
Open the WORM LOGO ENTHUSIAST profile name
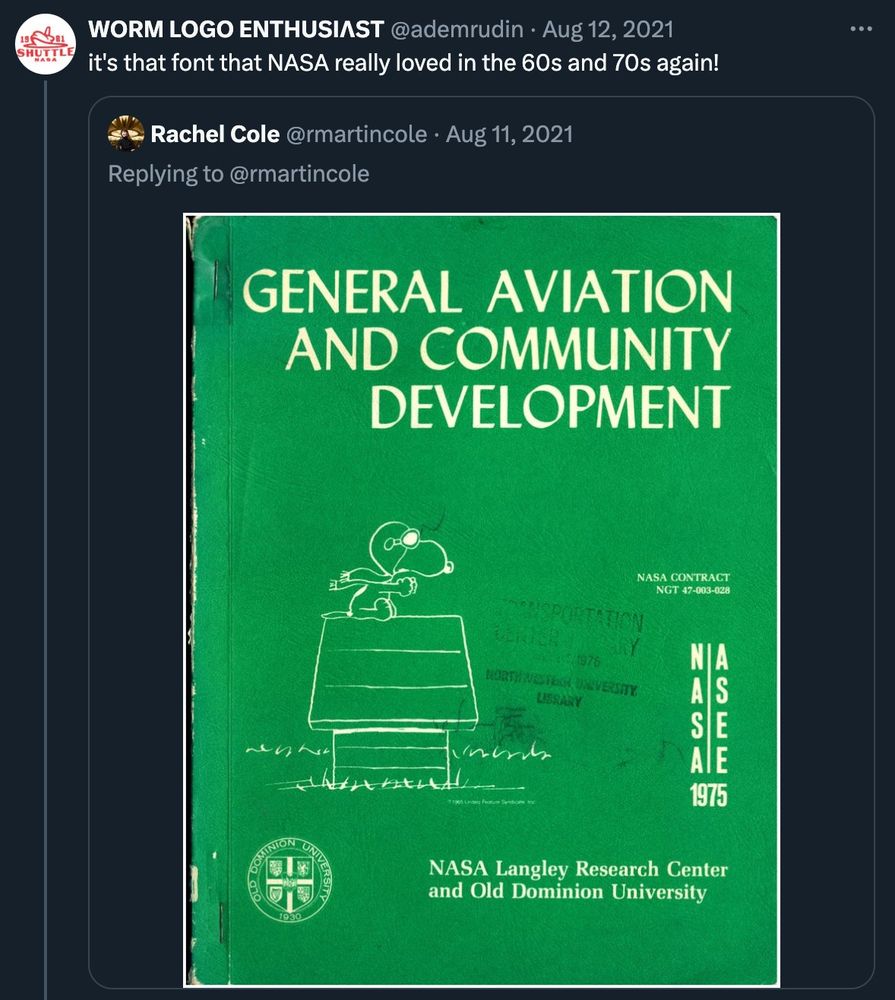[236, 30]
